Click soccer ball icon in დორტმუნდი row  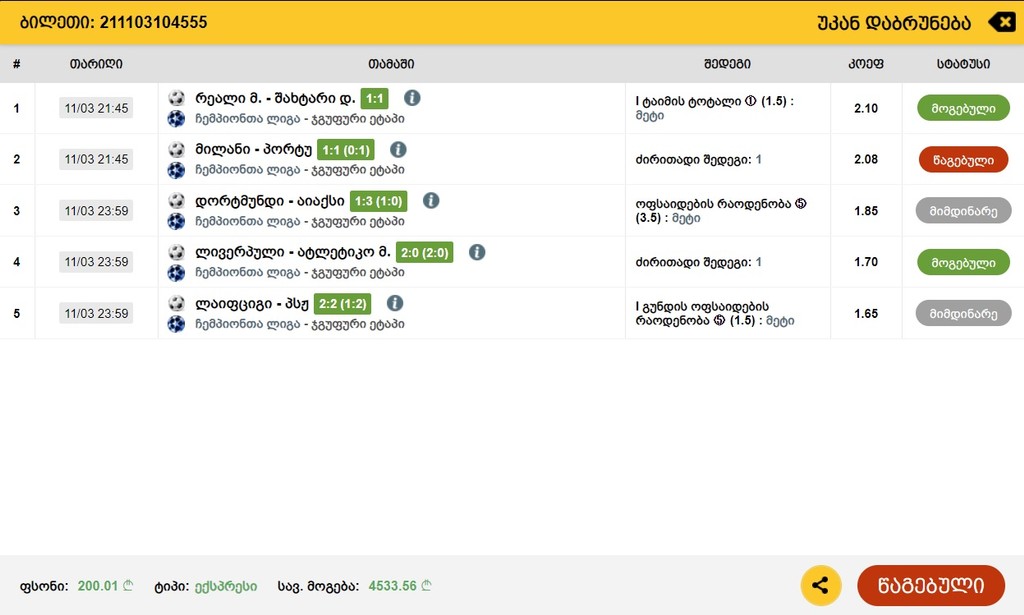[176, 200]
